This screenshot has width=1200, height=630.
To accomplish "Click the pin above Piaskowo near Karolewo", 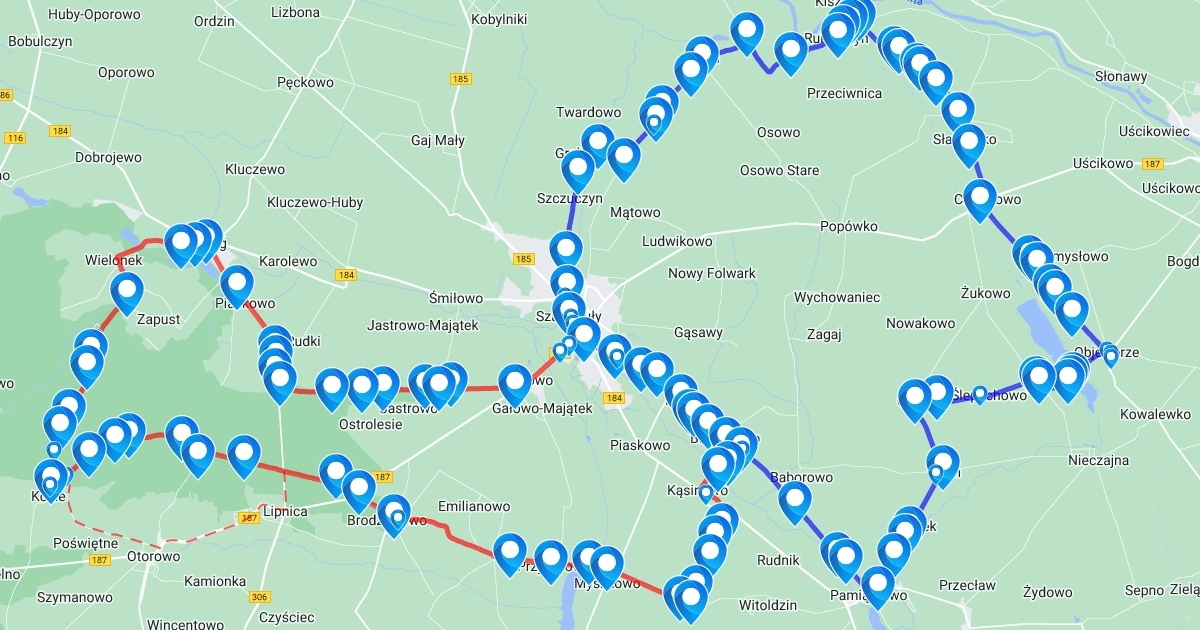I will 237,286.
